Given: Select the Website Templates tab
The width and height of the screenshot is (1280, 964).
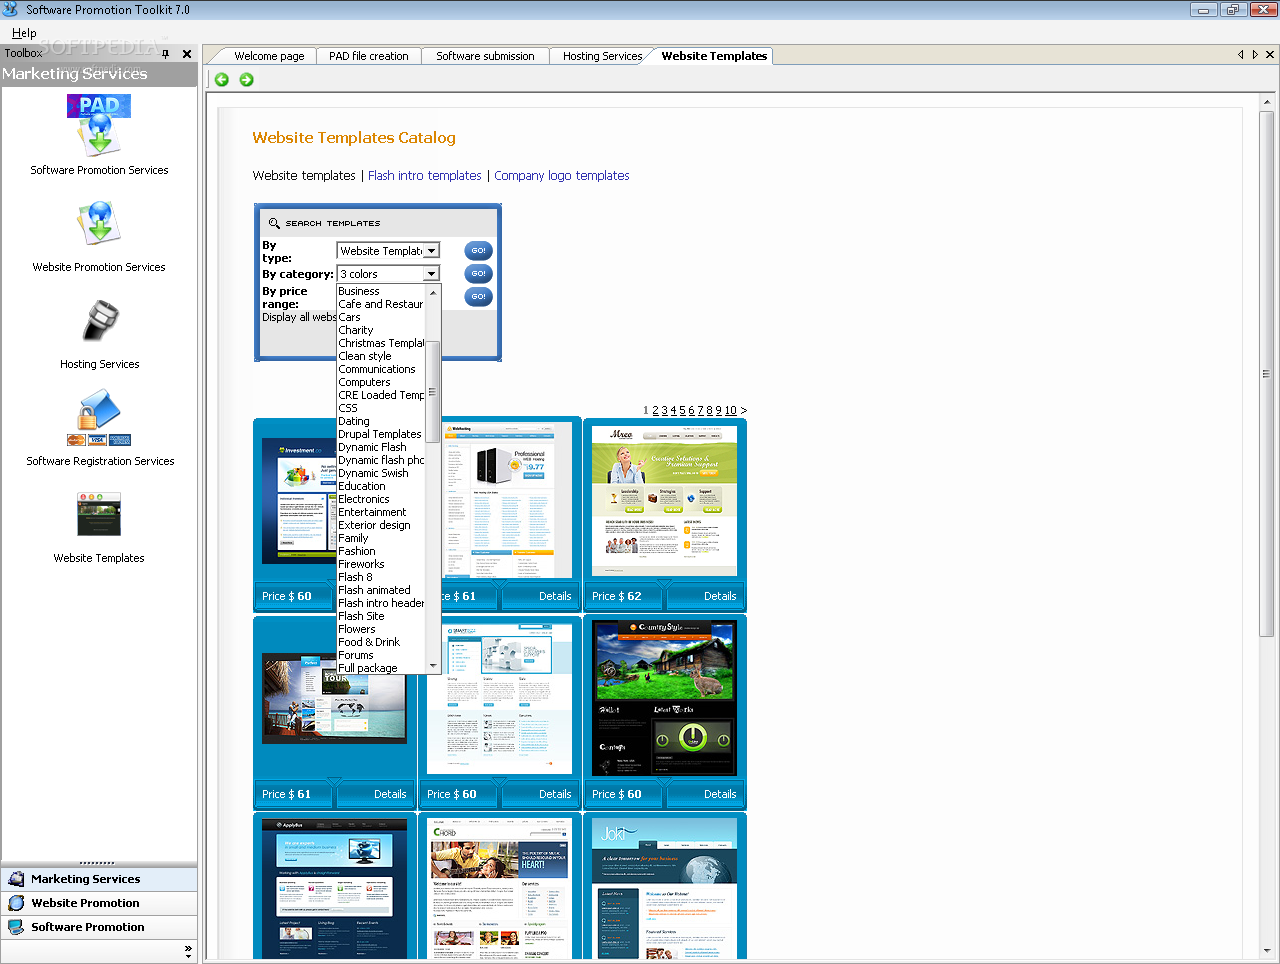Looking at the screenshot, I should [714, 56].
